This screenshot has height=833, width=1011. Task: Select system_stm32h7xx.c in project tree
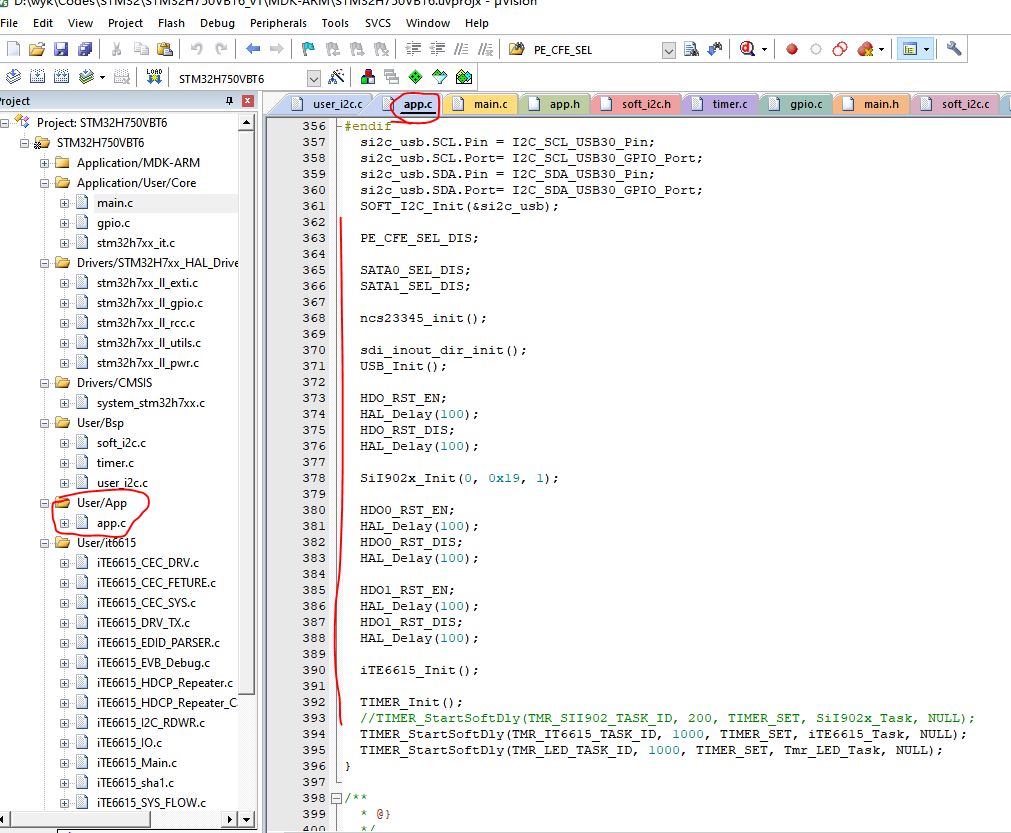pos(150,404)
